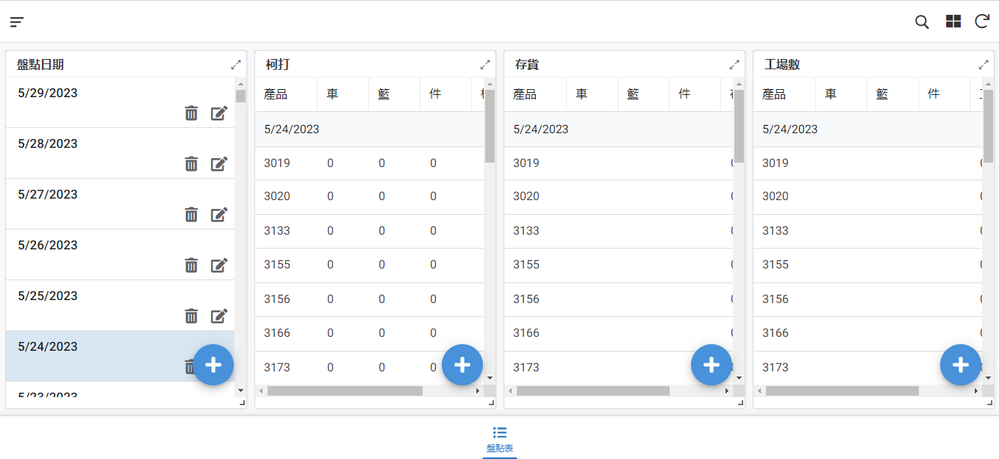Select the 5/26/2023 date row
This screenshot has height=459, width=999.
120,254
